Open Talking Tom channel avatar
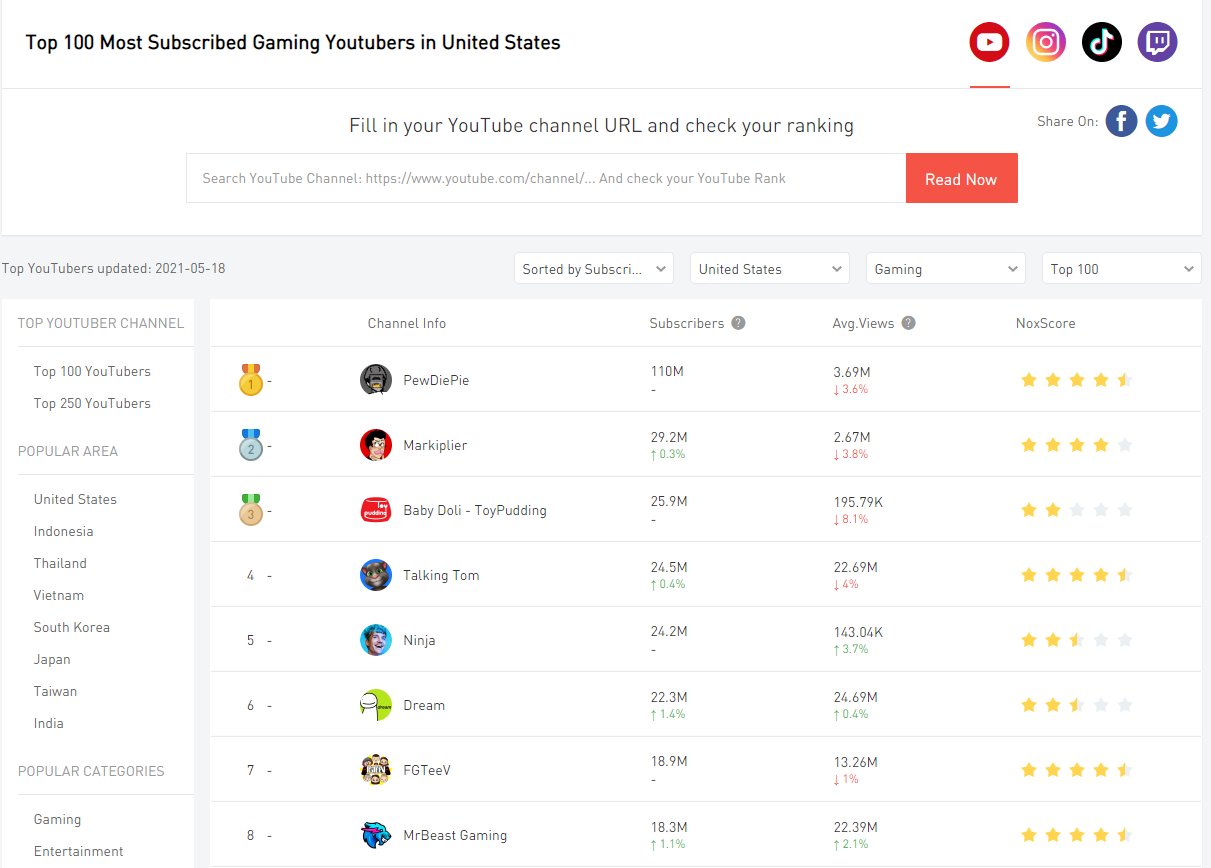The height and width of the screenshot is (868, 1211). point(375,575)
